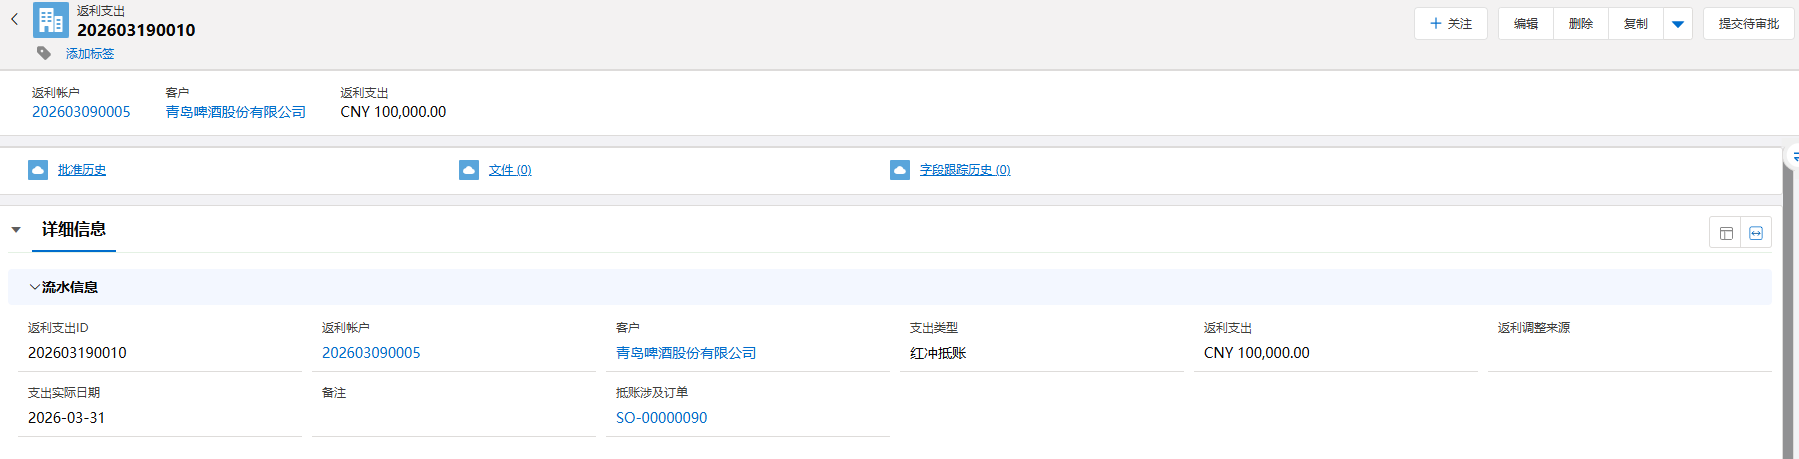Toggle the full-width expand layout icon
Image resolution: width=1799 pixels, height=459 pixels.
pos(1756,233)
